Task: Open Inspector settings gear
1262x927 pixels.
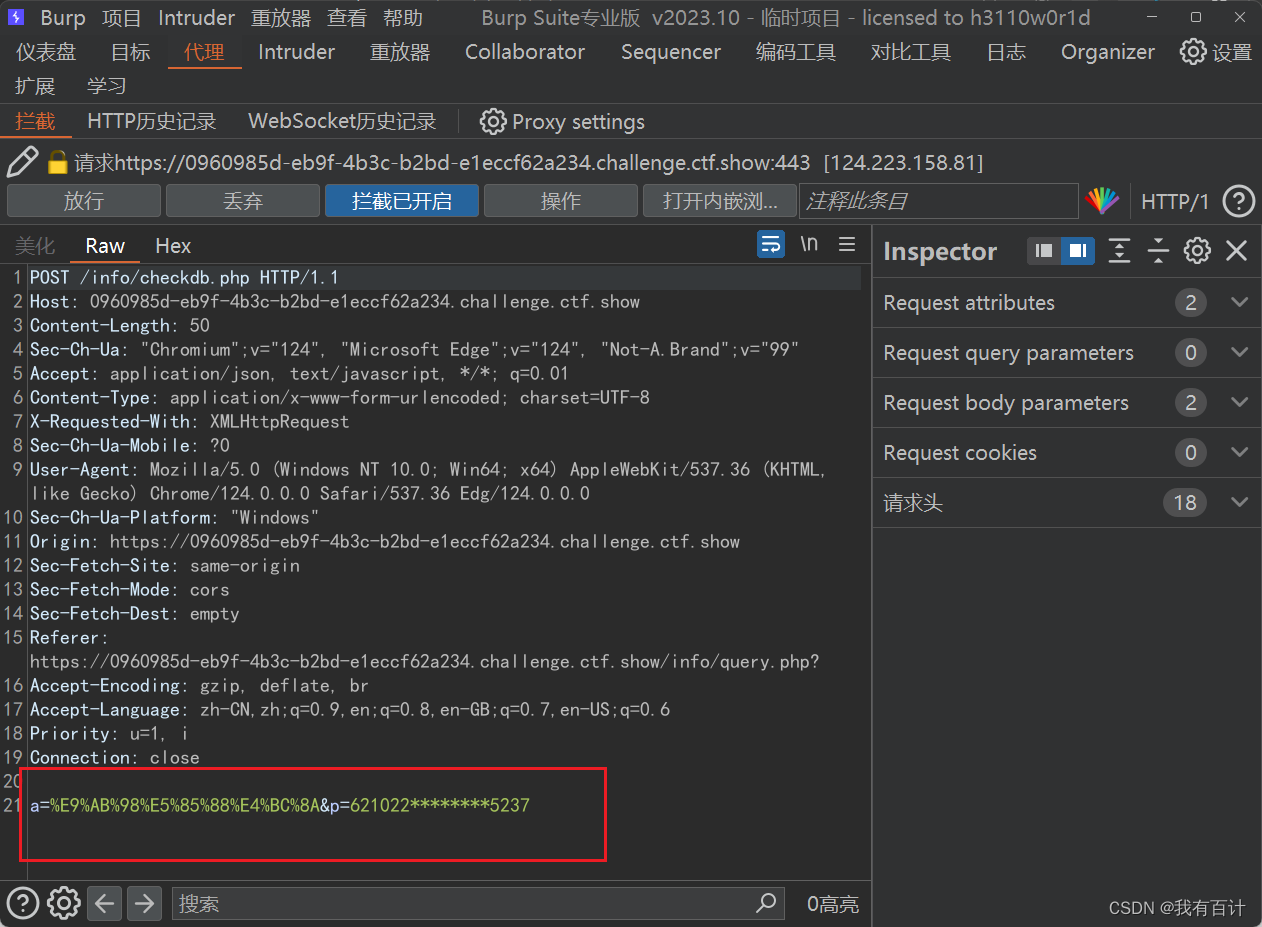Action: point(1197,251)
